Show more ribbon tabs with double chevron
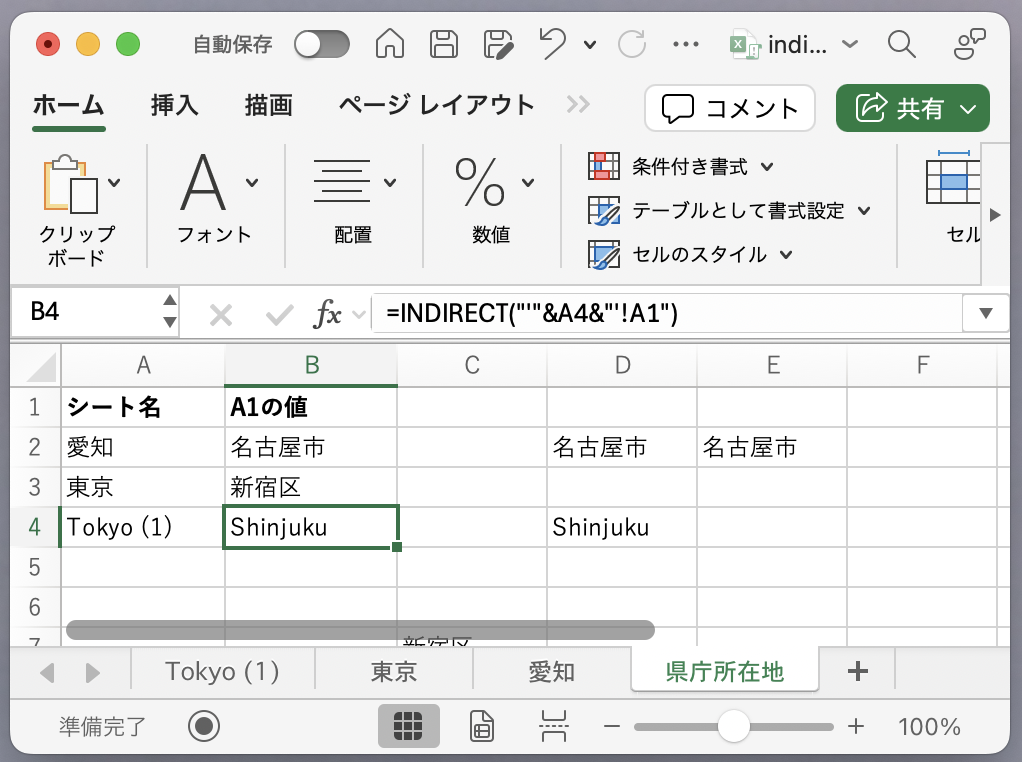The width and height of the screenshot is (1022, 762). 577,104
